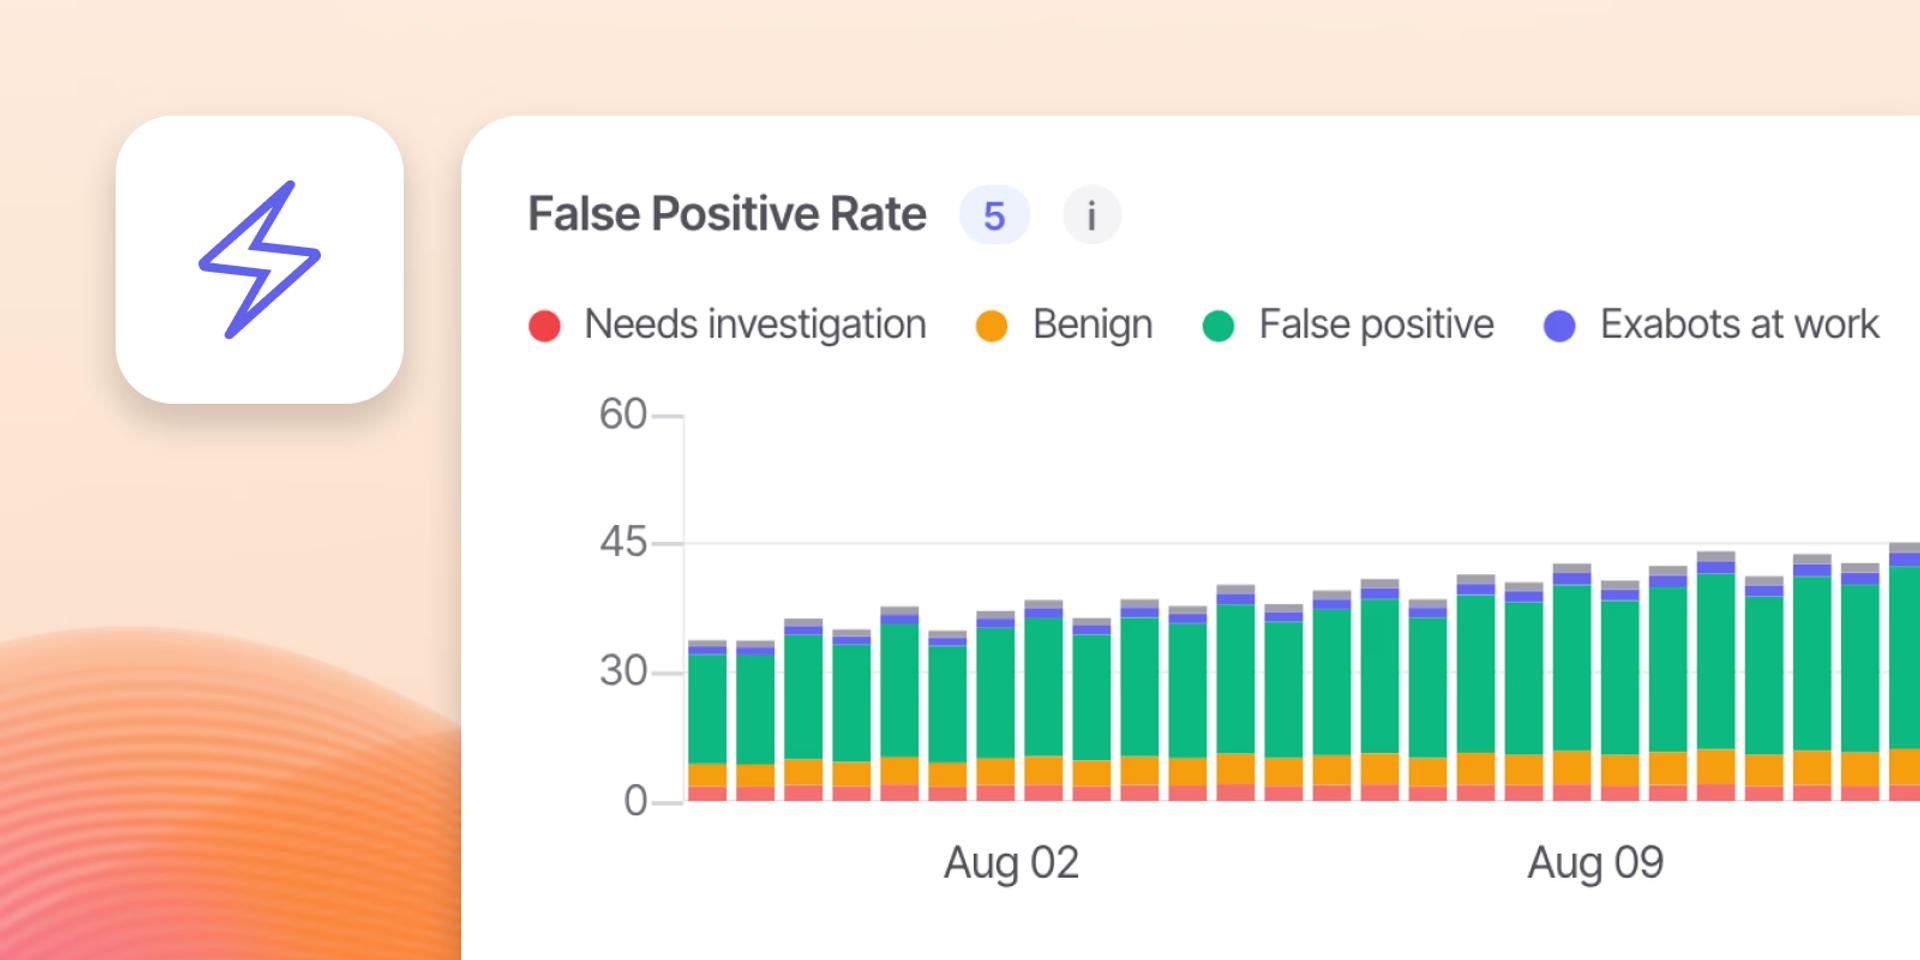Click the Aug 02 axis label
Viewport: 1920px width, 960px height.
[x=1011, y=863]
